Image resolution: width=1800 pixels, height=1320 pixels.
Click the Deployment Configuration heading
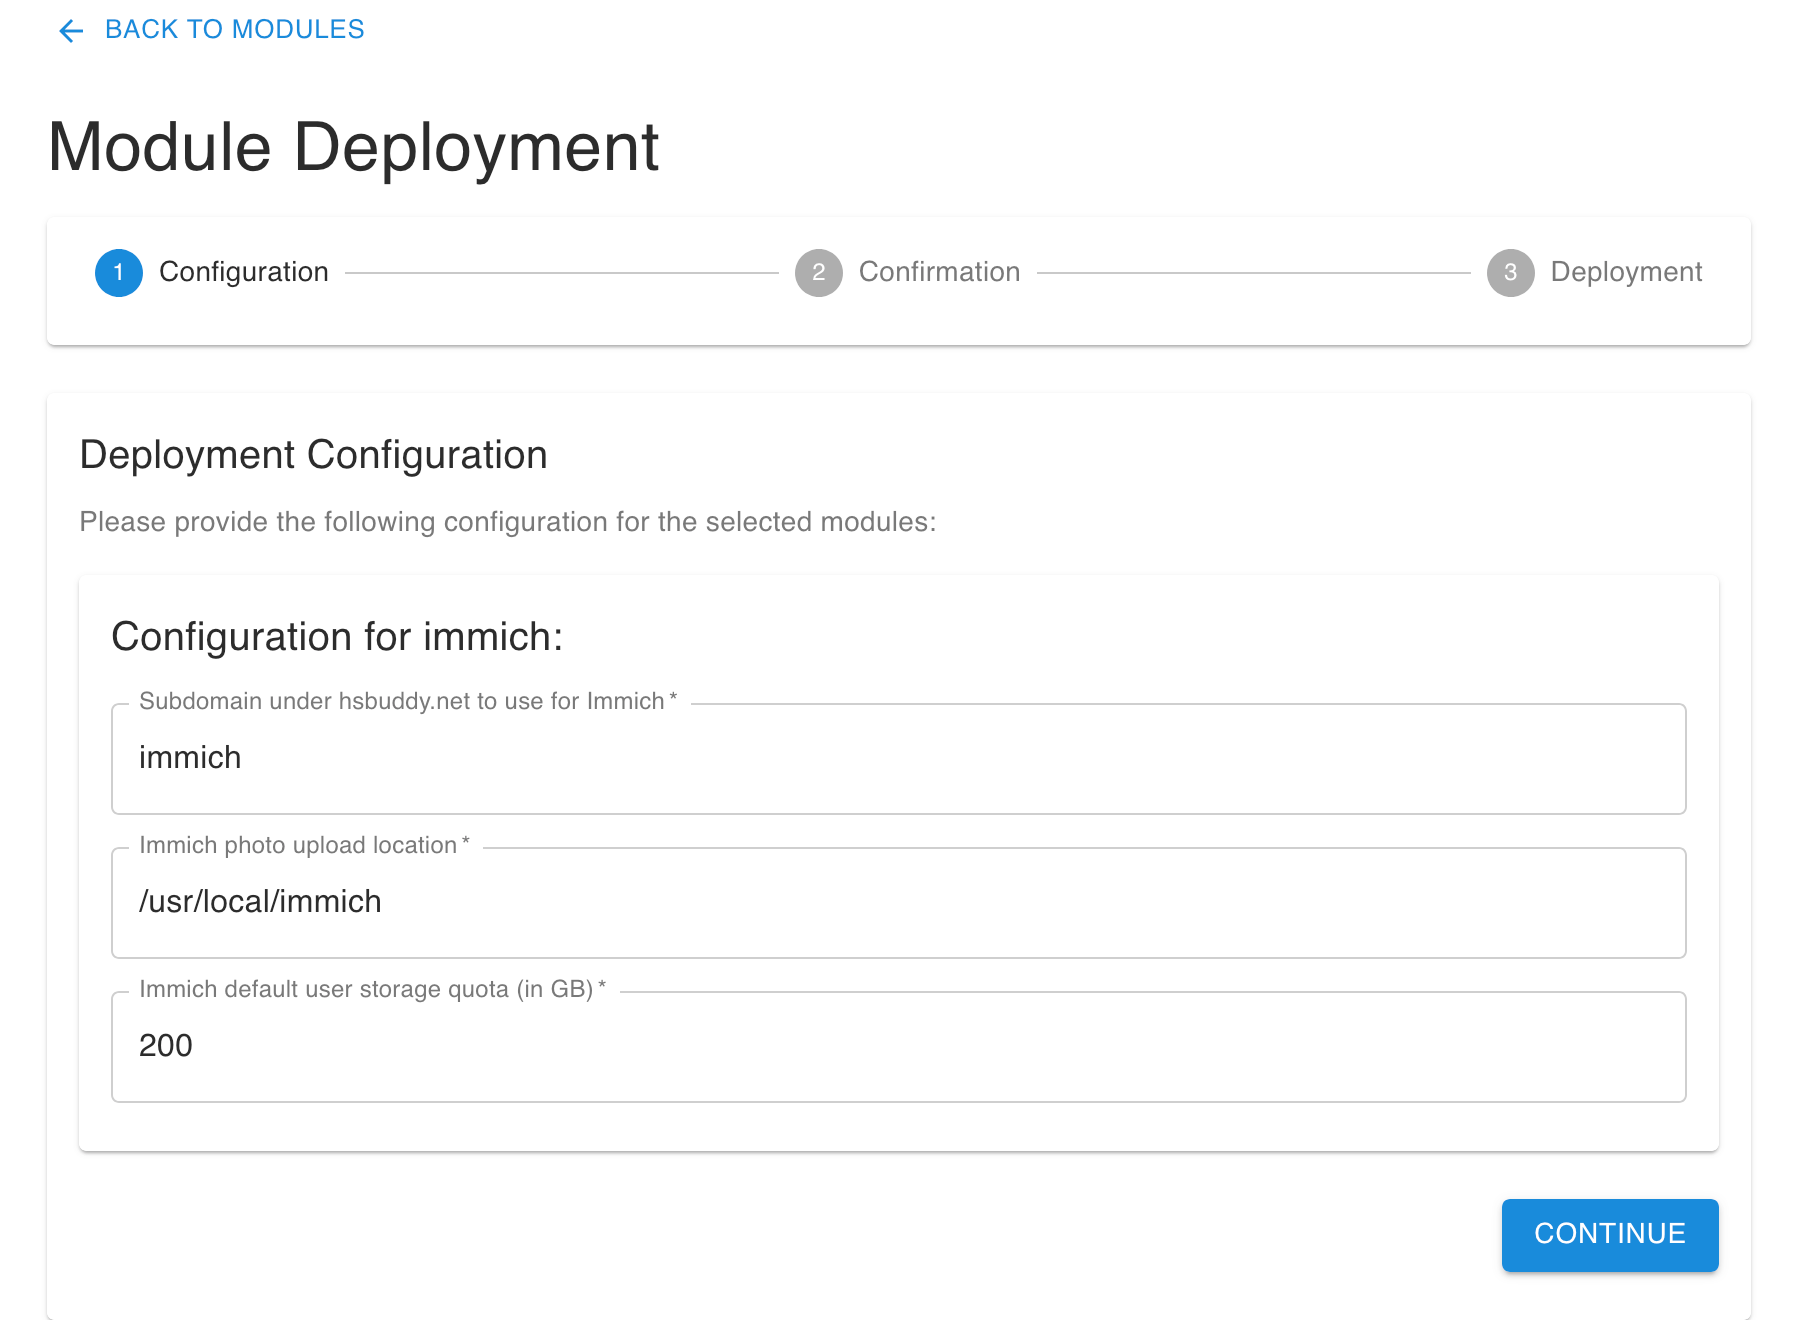(314, 455)
